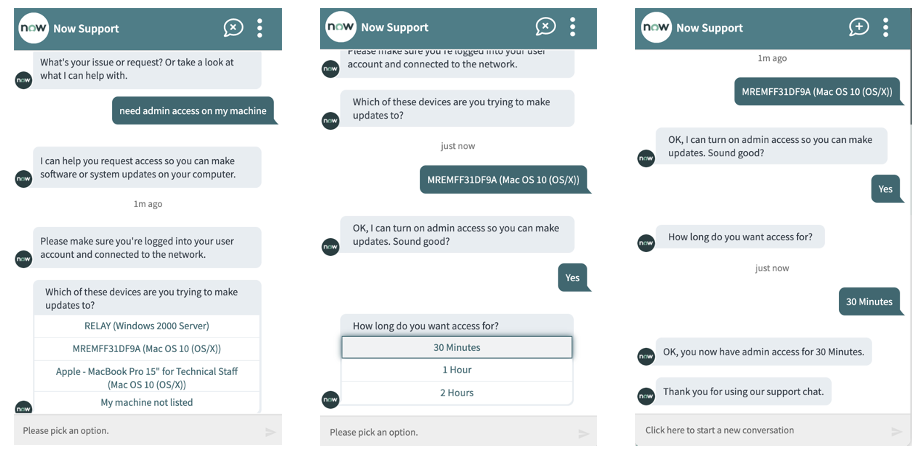Screen dimensions: 921x456
Task: Click here to start a new conversation
Action: tap(720, 431)
